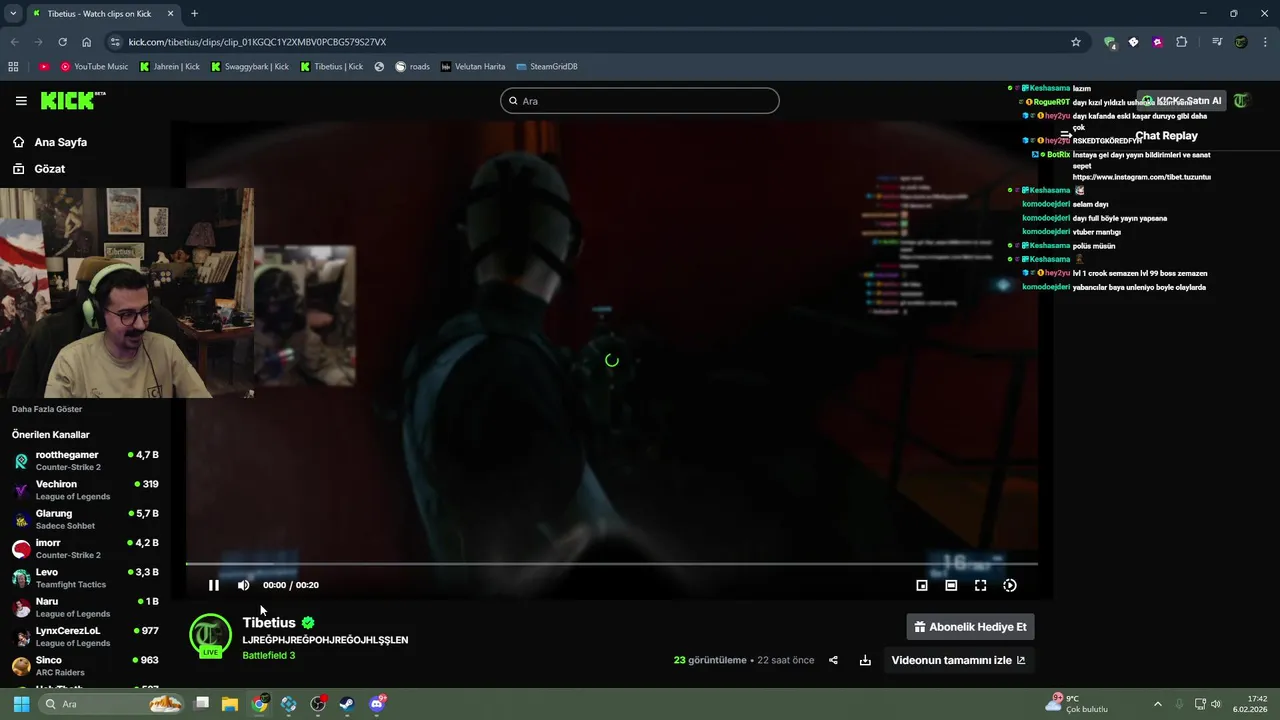Open imorr recommended channel

click(x=85, y=548)
